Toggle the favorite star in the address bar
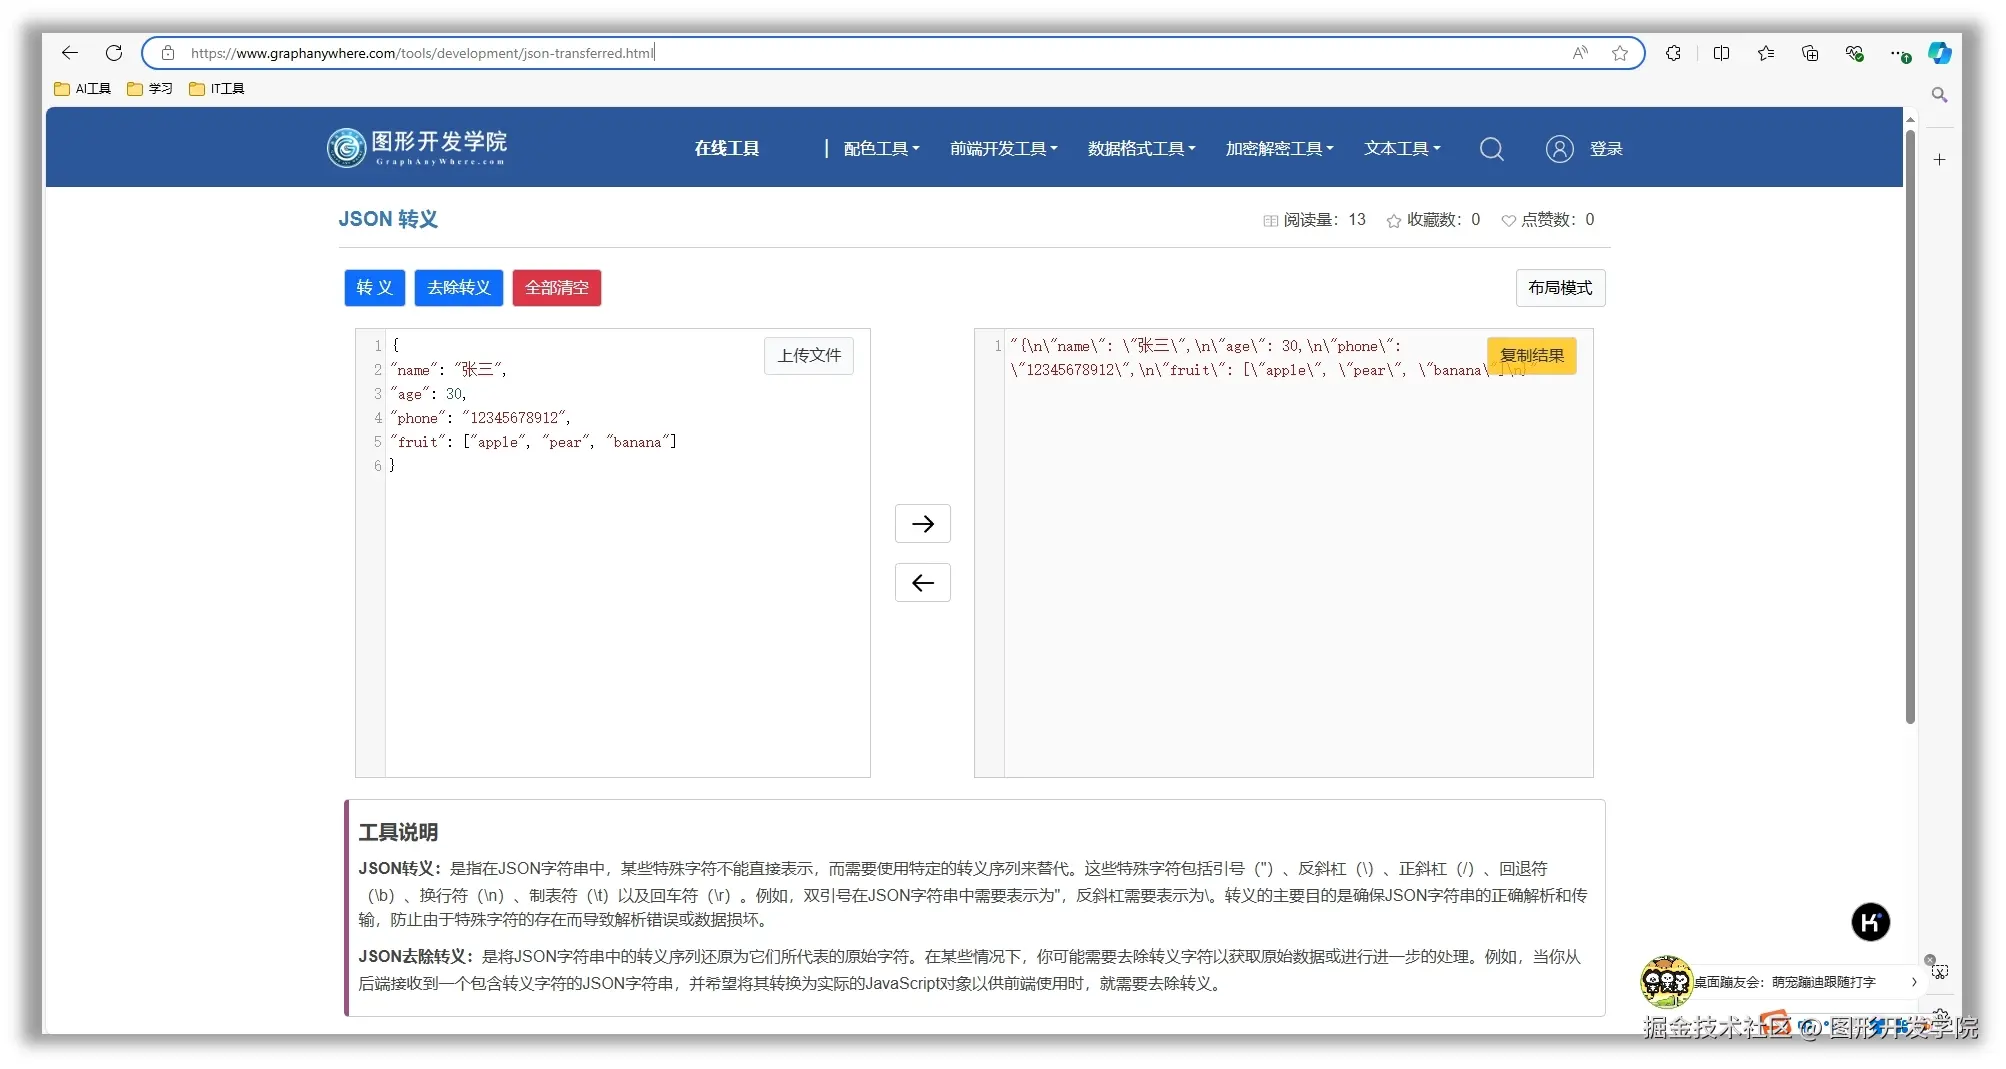 click(x=1619, y=53)
